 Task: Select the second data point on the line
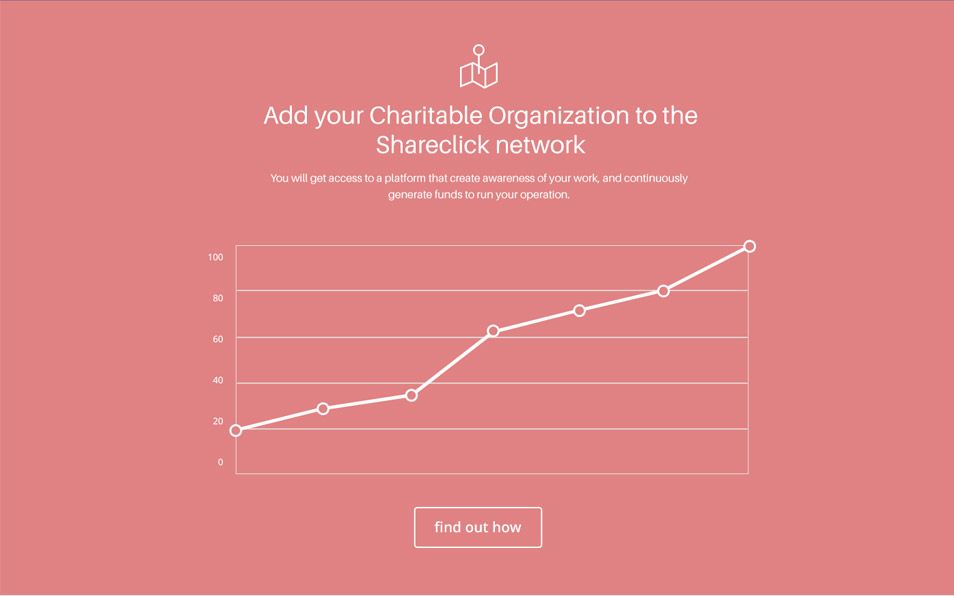tap(323, 409)
